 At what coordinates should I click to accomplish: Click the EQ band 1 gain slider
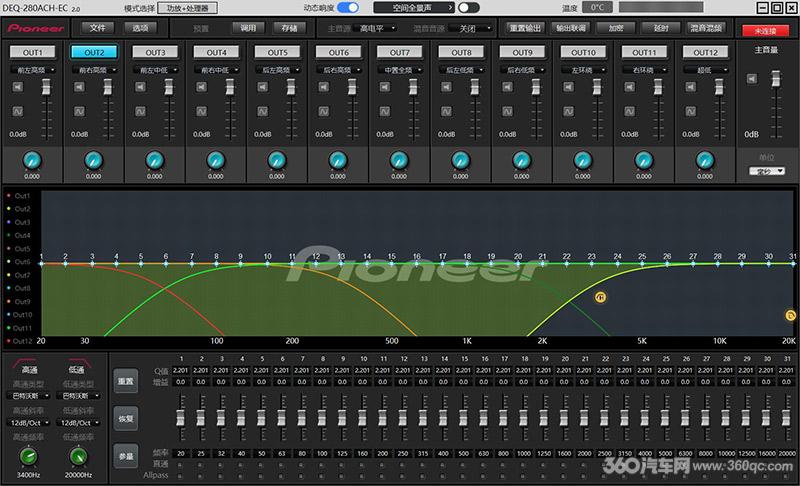pyautogui.click(x=181, y=418)
